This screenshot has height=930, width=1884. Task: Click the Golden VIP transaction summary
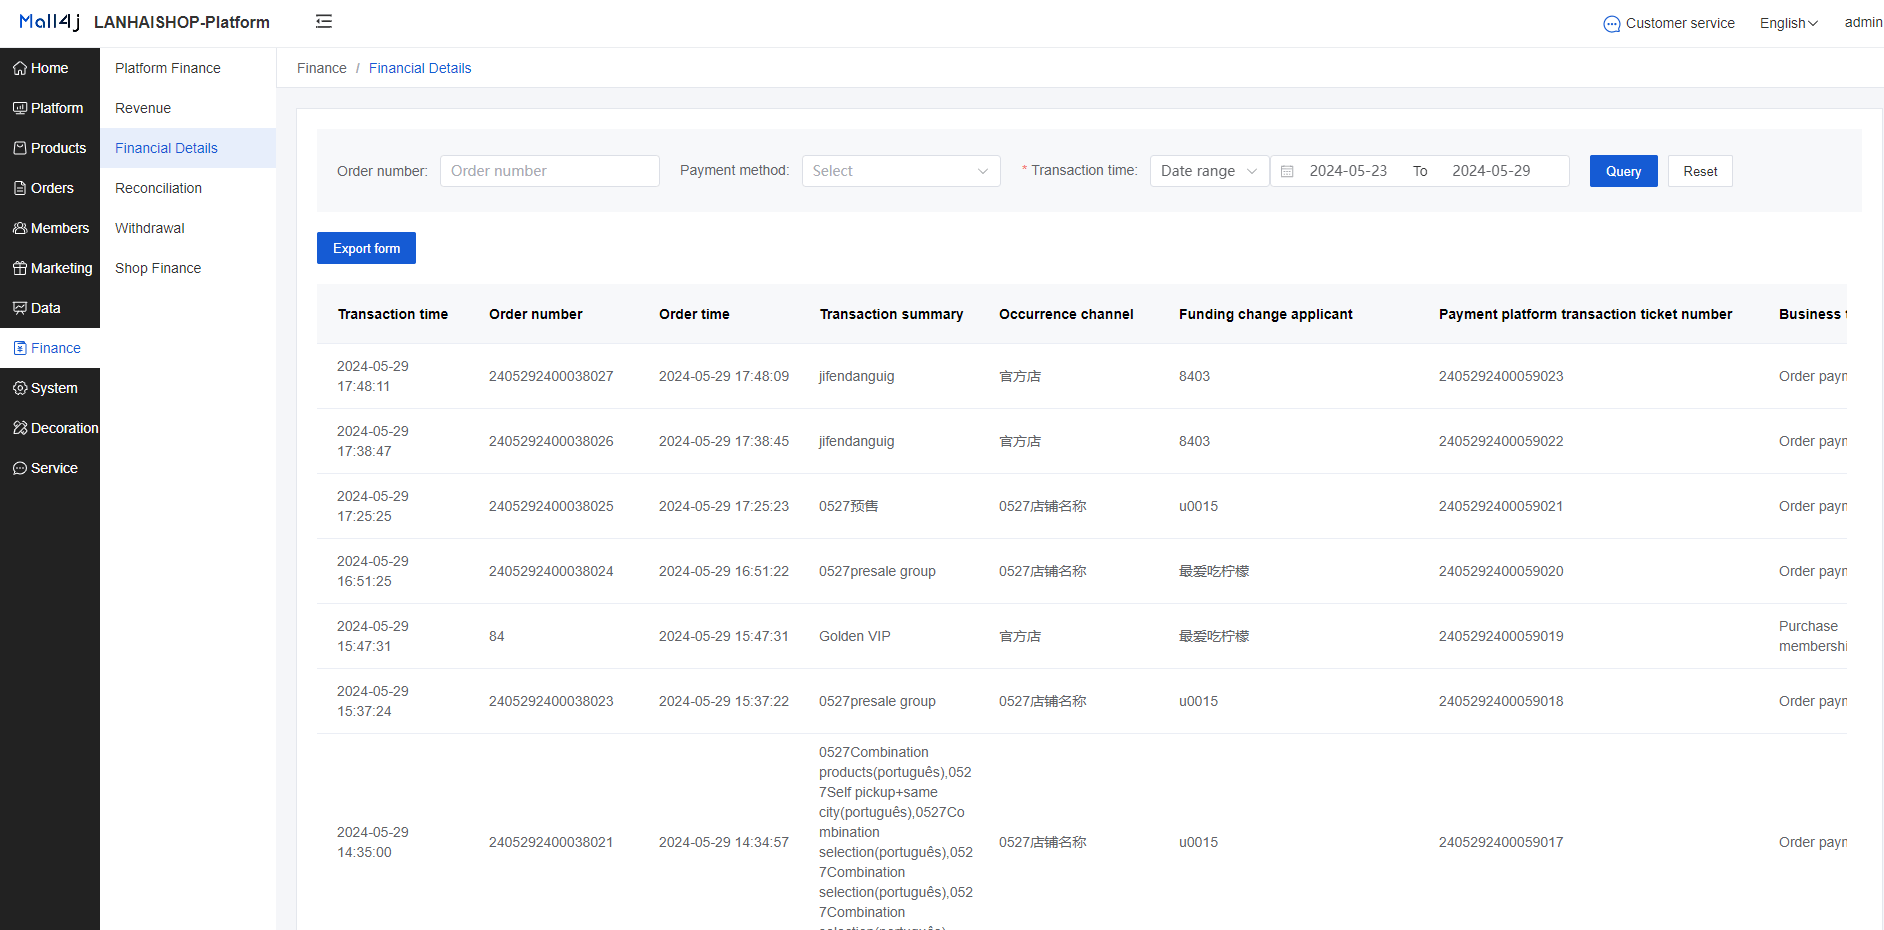[x=855, y=636]
